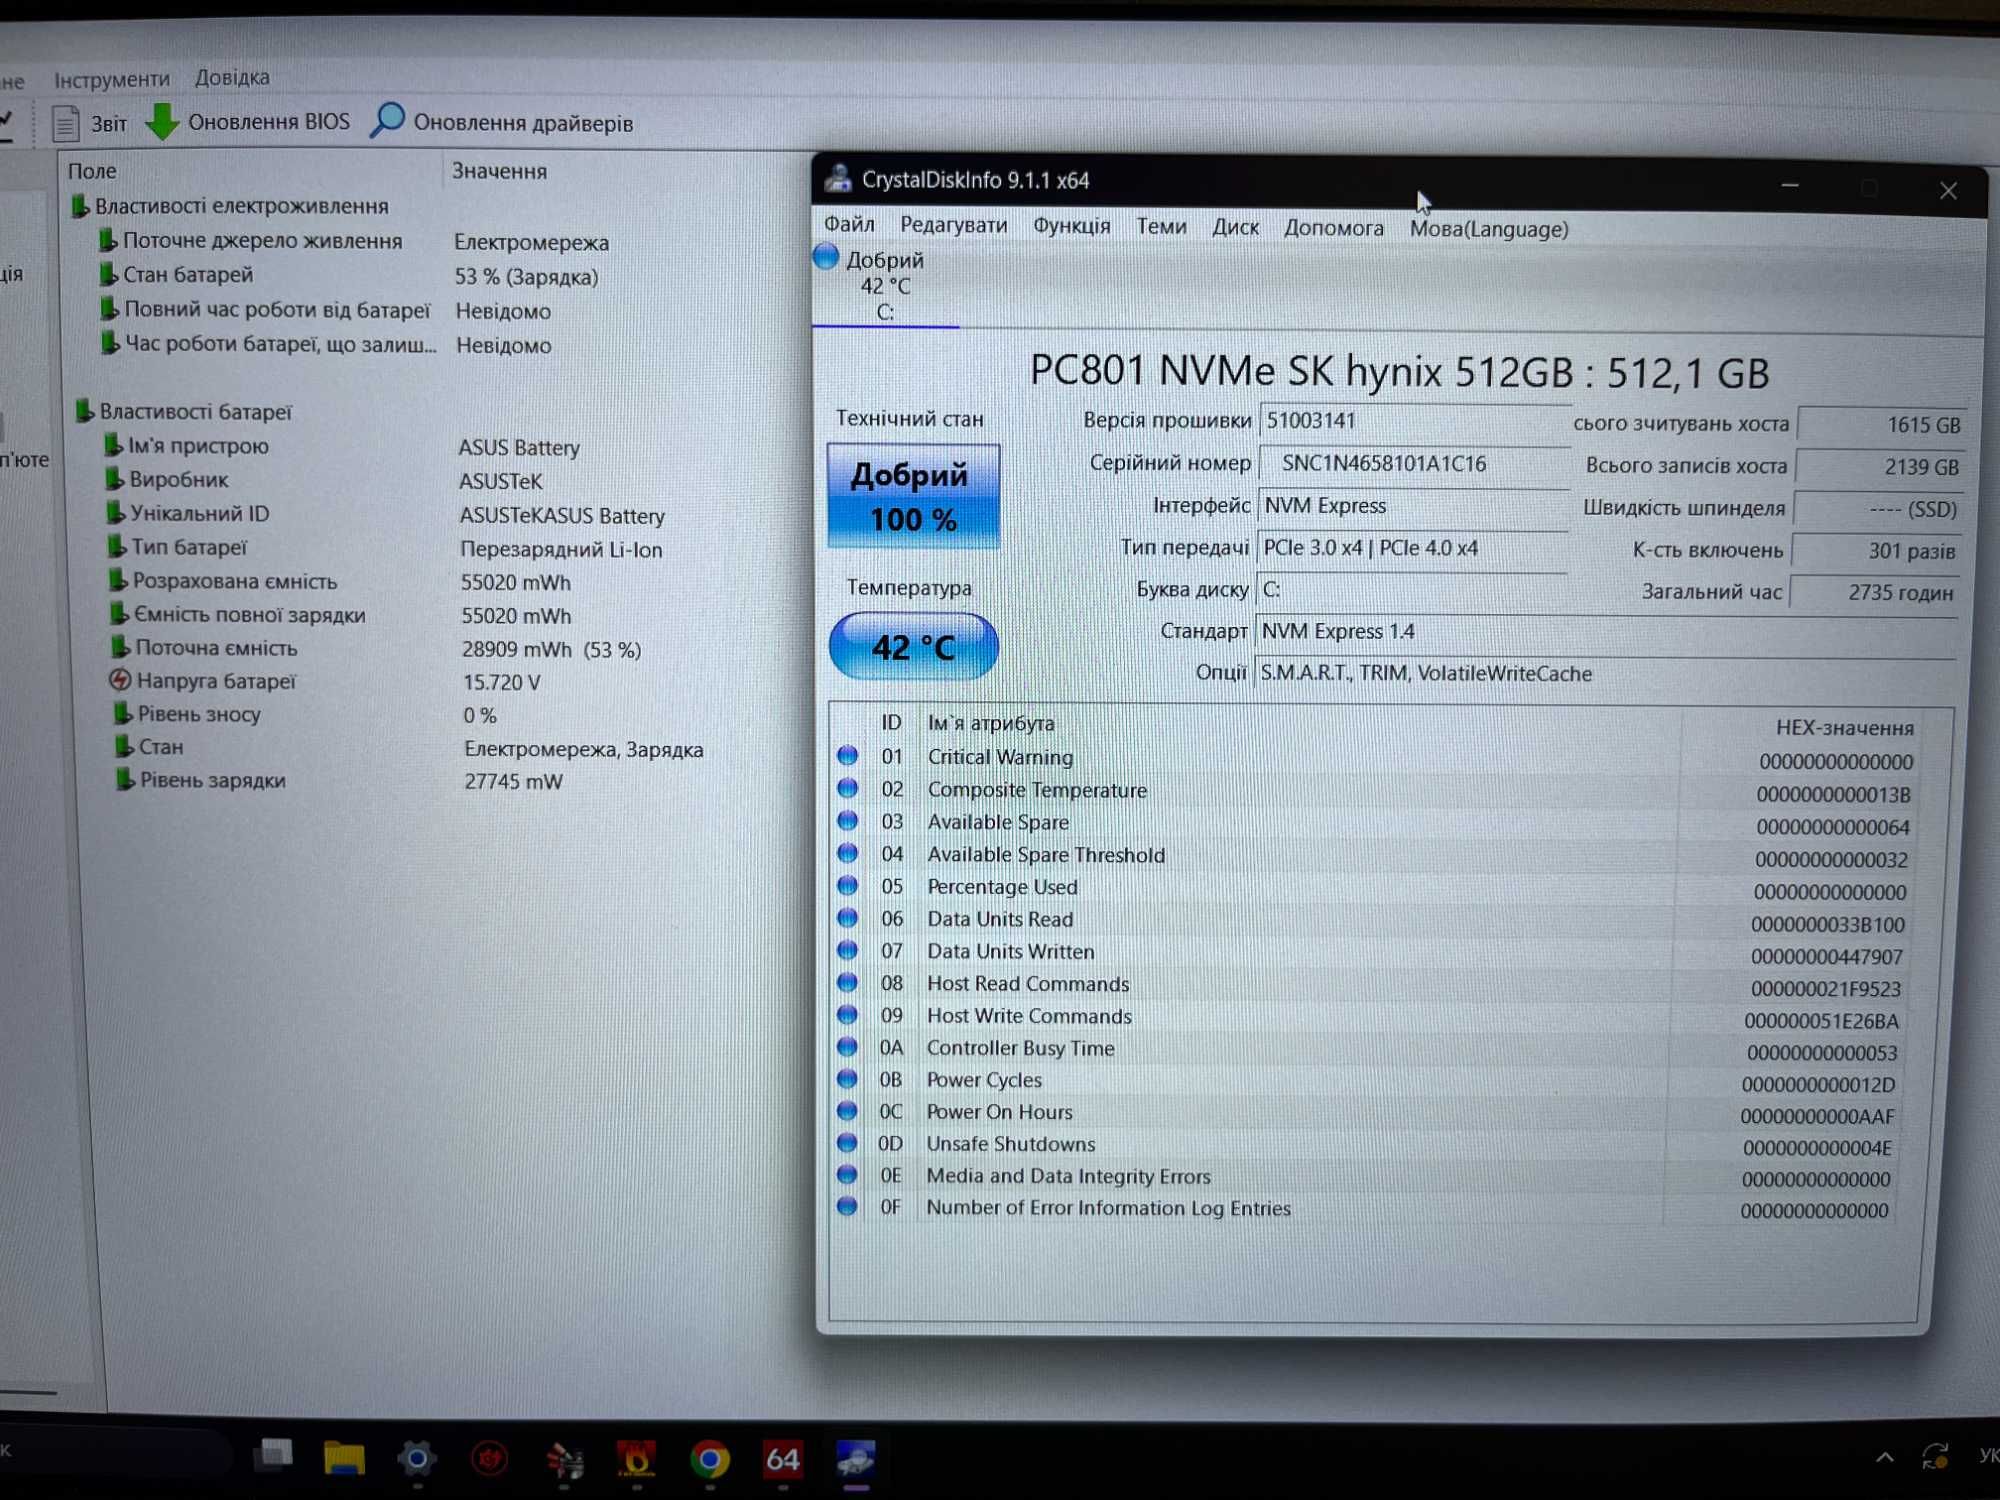Viewport: 2000px width, 1500px height.
Task: Open the Мова(Language) menu
Action: (x=1488, y=229)
